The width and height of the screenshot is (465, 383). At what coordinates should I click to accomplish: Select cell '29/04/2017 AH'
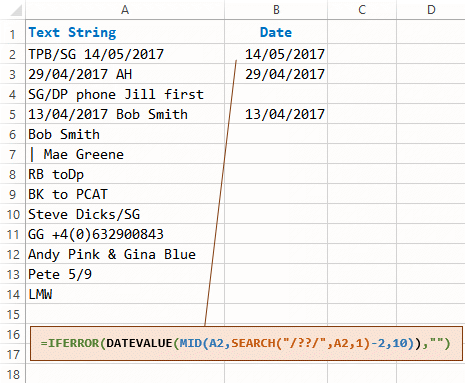[x=125, y=74]
